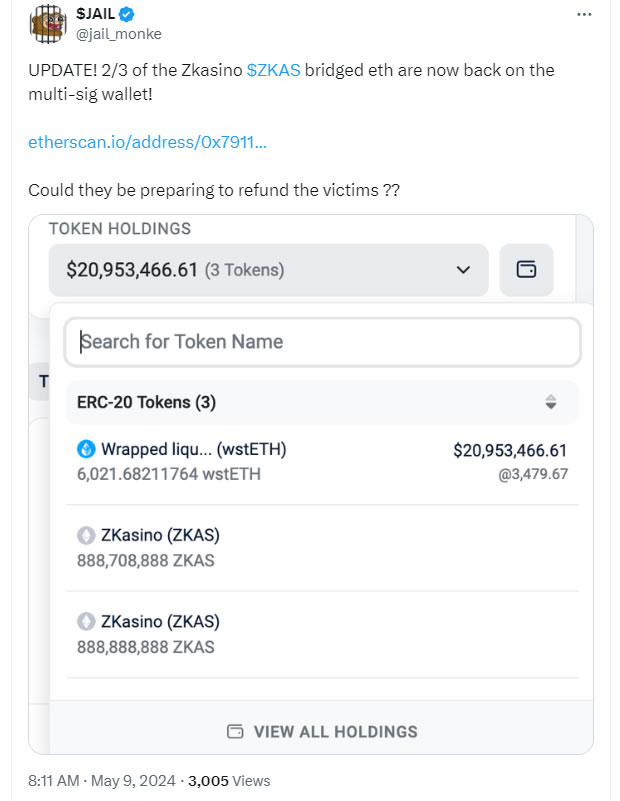Image resolution: width=620 pixels, height=801 pixels.
Task: Click the @jail_monke handle
Action: point(118,34)
